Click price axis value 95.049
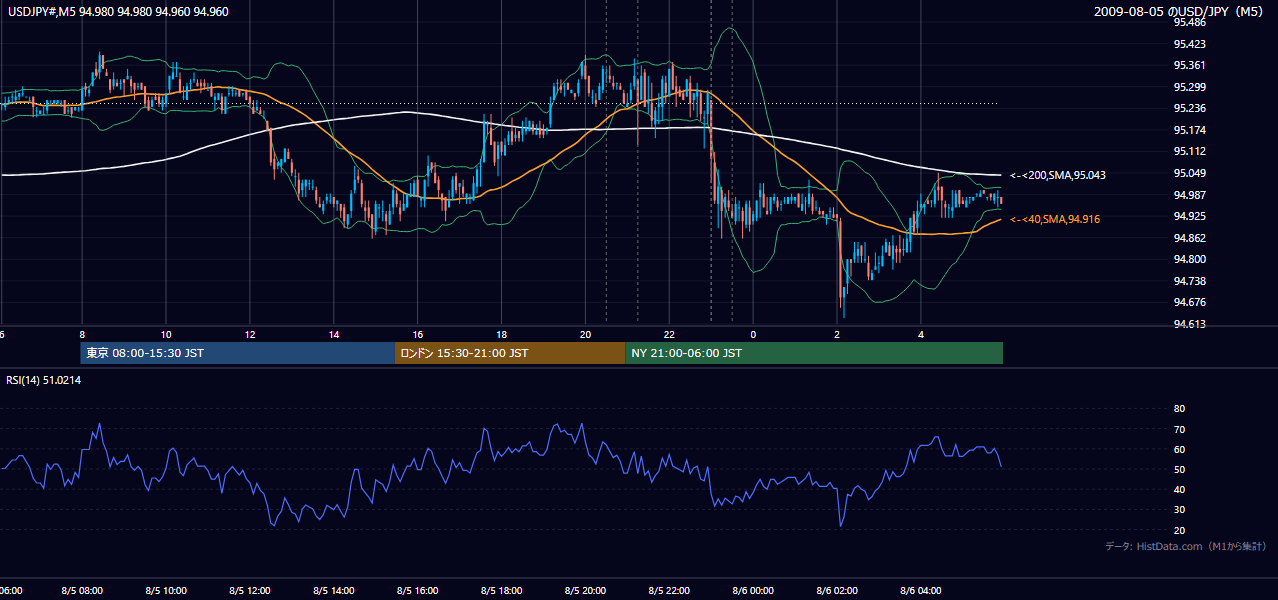Image resolution: width=1278 pixels, height=600 pixels. click(x=1190, y=173)
